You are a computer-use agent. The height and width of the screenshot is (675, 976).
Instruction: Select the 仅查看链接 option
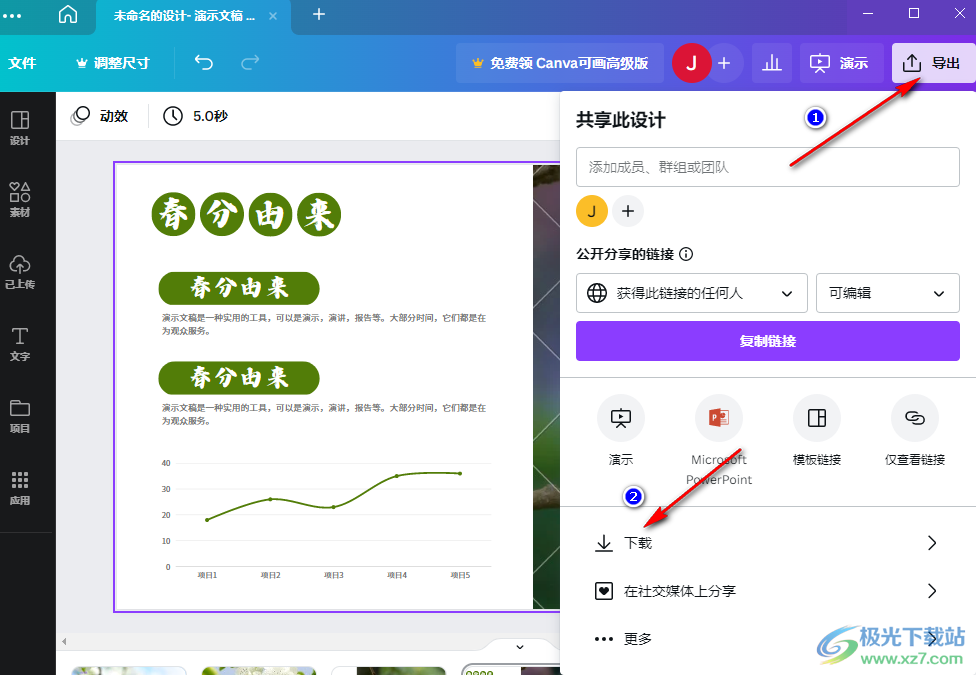914,418
